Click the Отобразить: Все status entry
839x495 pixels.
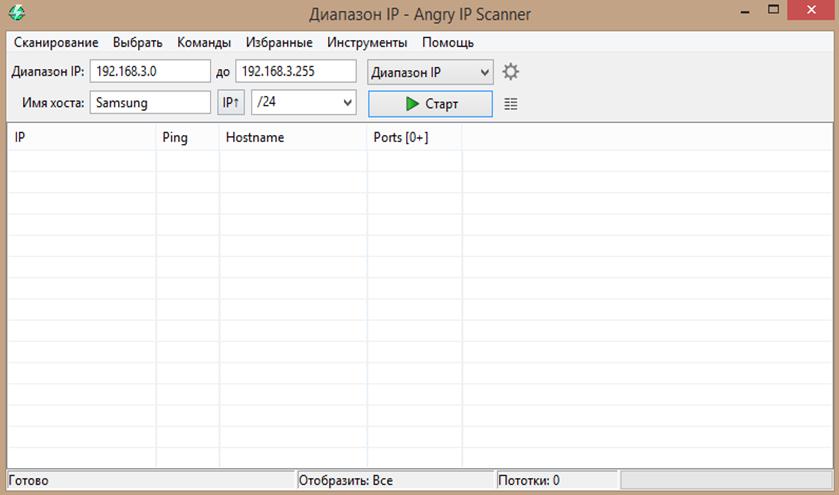coord(346,481)
